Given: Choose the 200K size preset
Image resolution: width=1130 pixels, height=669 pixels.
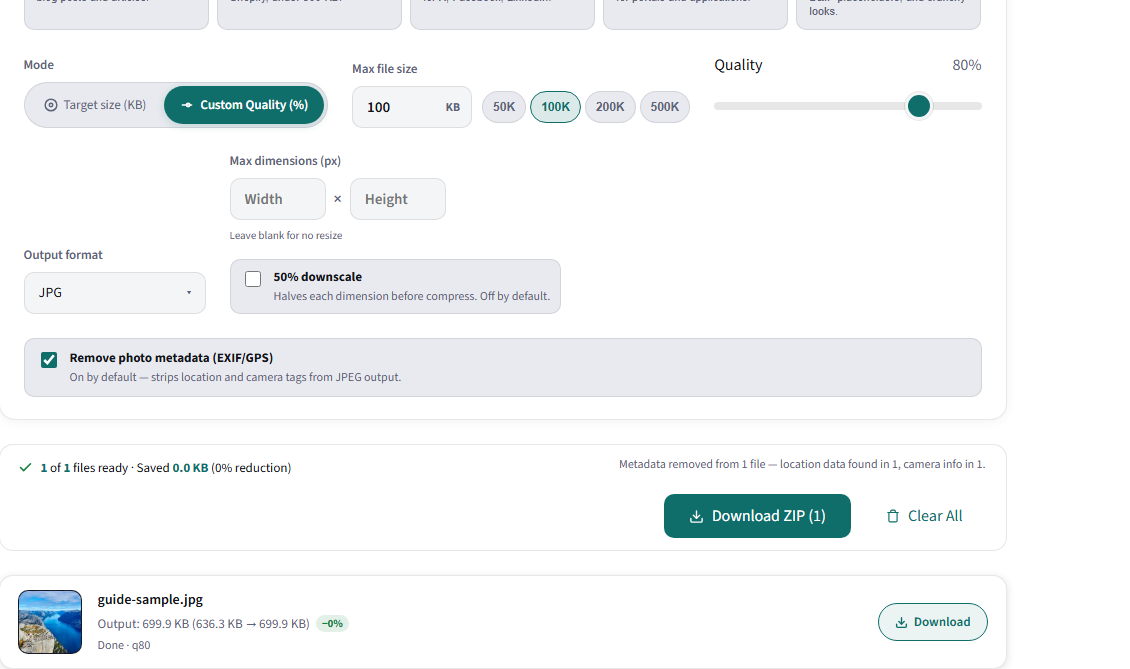Looking at the screenshot, I should (610, 107).
